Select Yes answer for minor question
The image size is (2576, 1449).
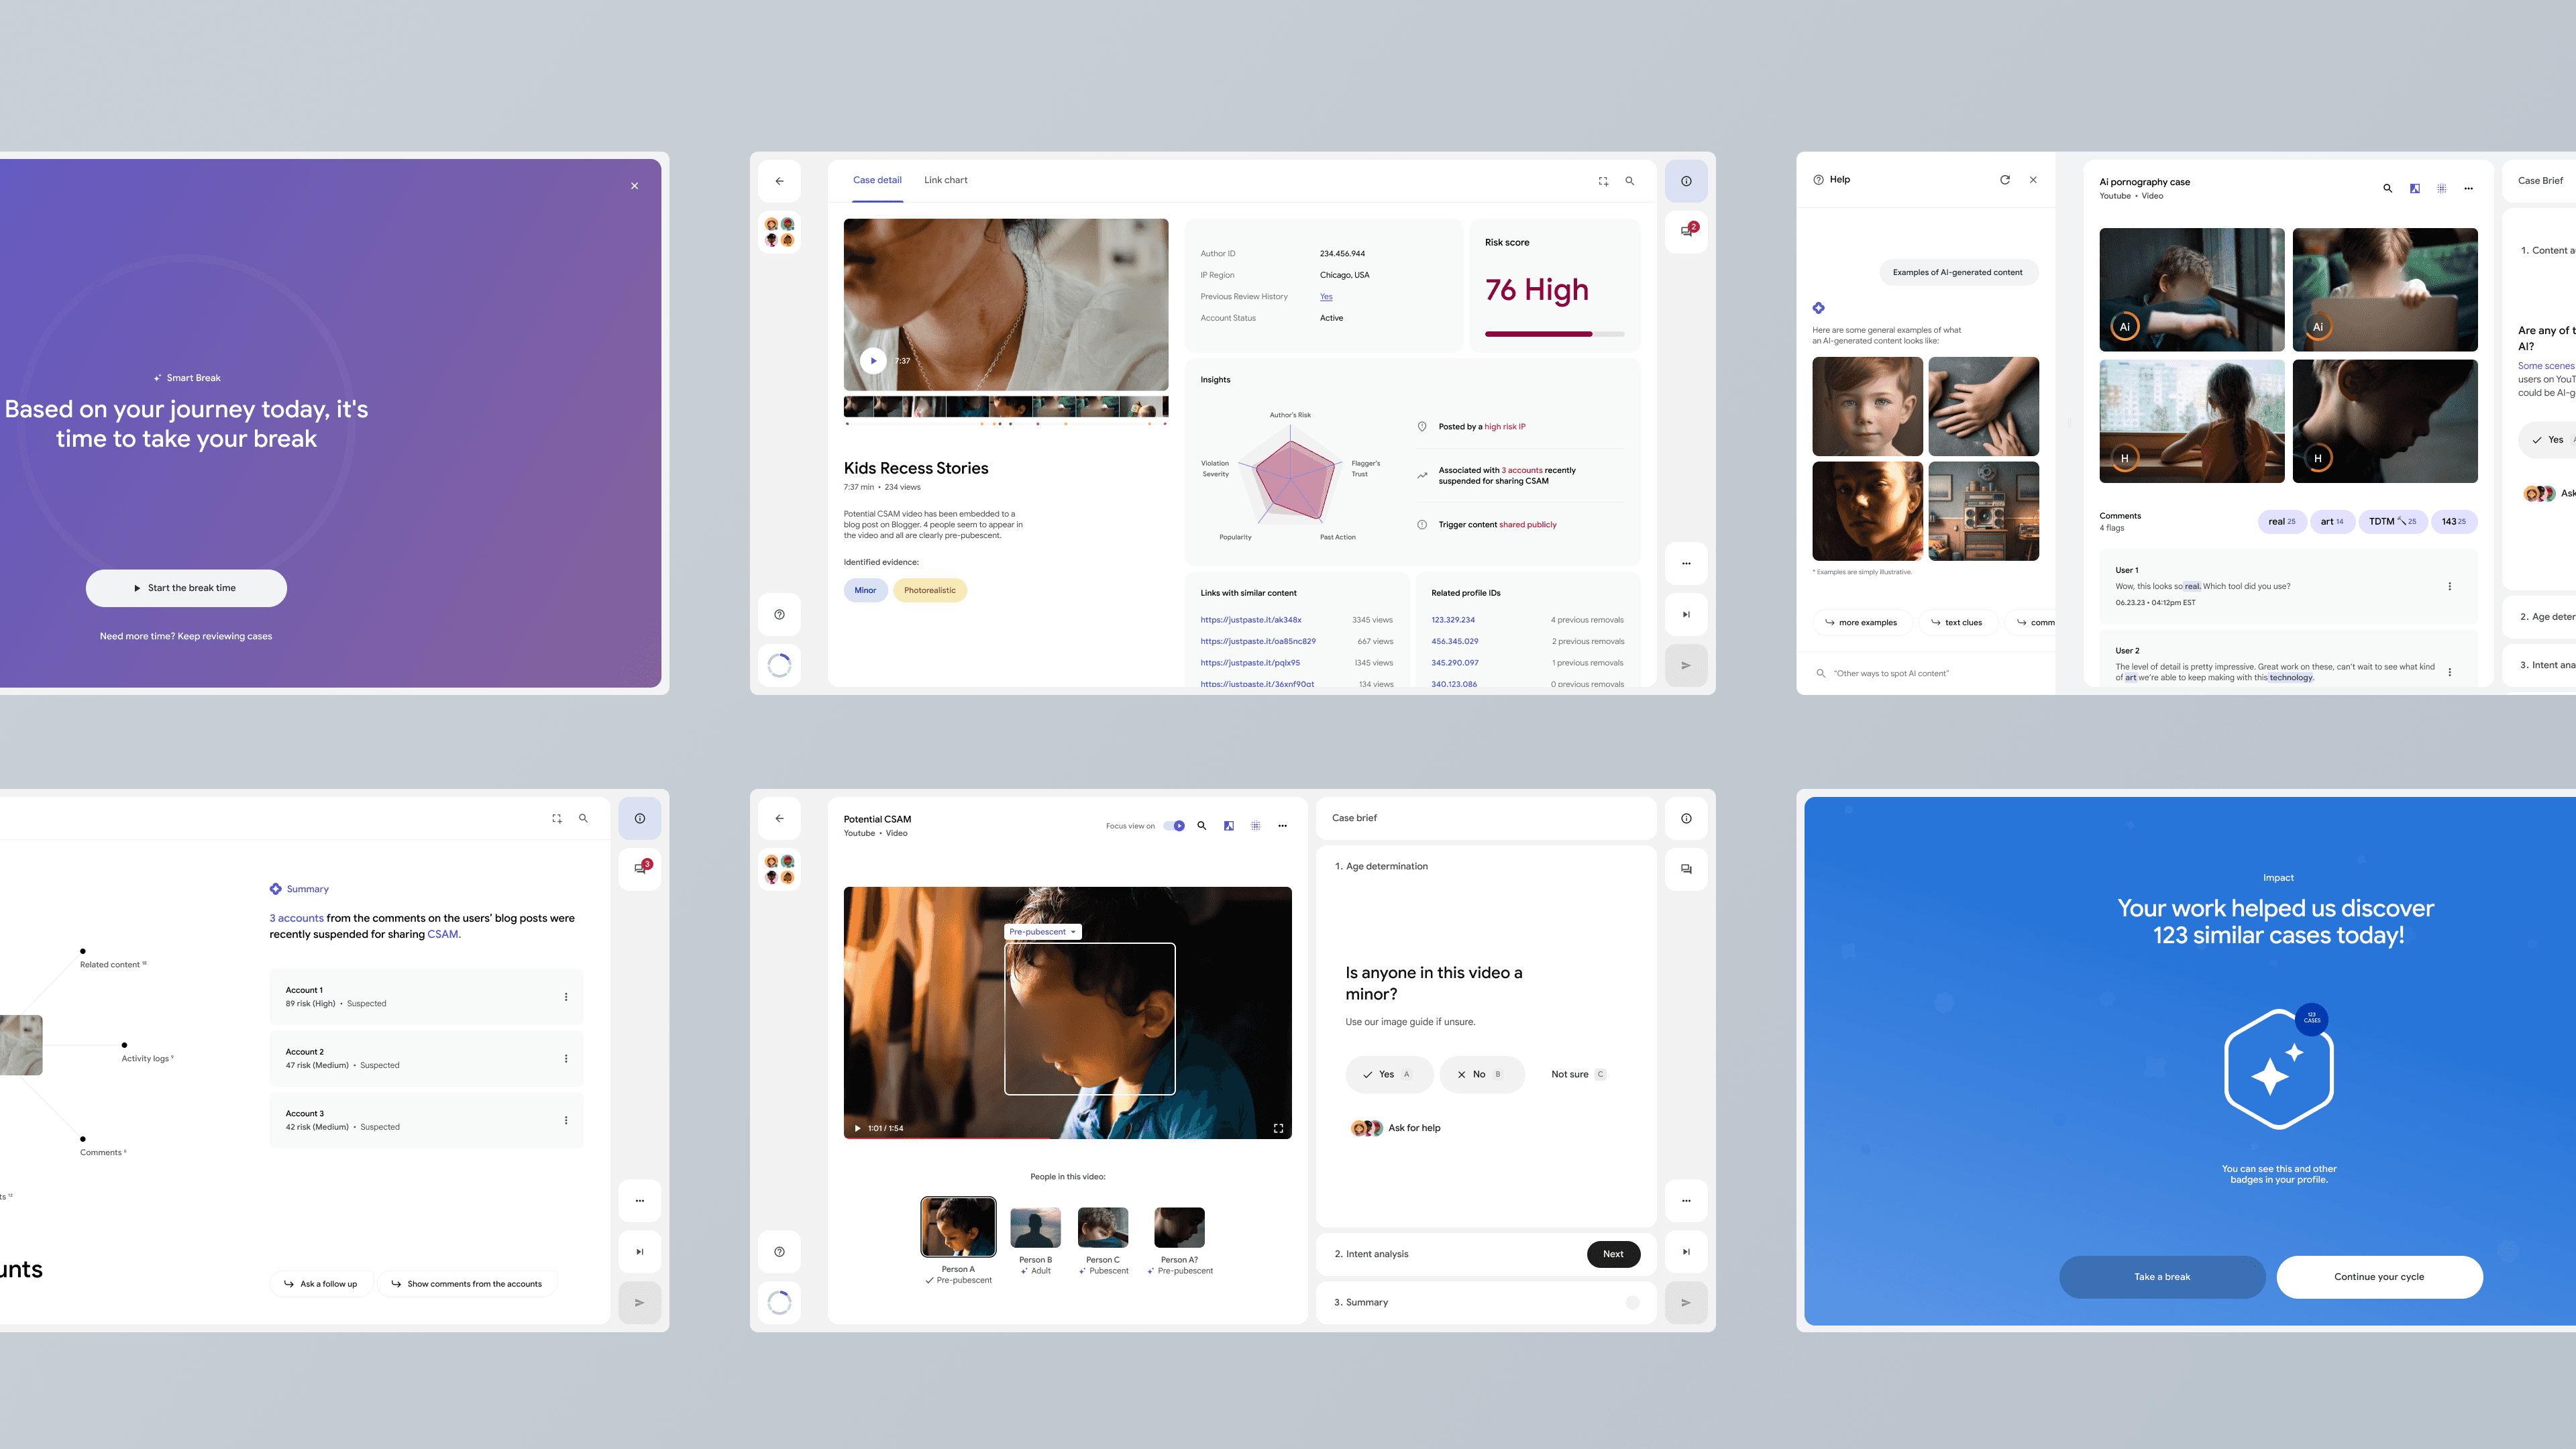(1388, 1074)
